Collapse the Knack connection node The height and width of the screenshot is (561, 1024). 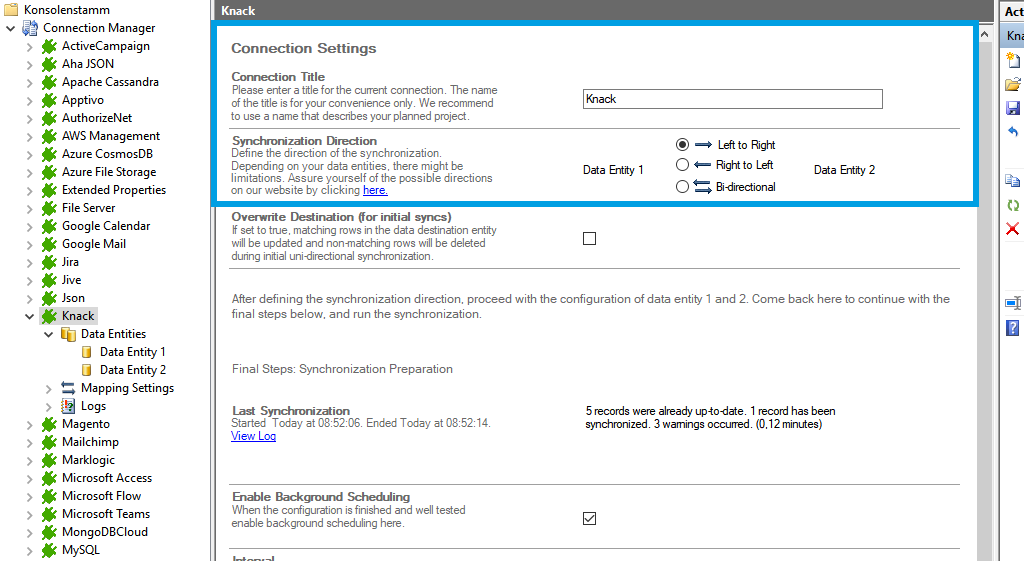click(29, 316)
